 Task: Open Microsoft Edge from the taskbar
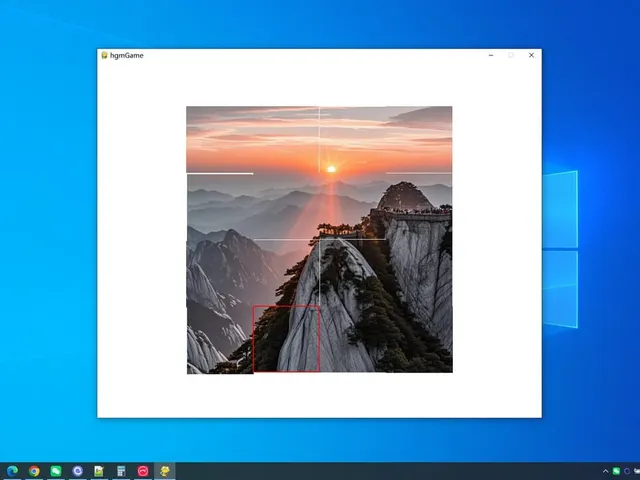coord(12,471)
